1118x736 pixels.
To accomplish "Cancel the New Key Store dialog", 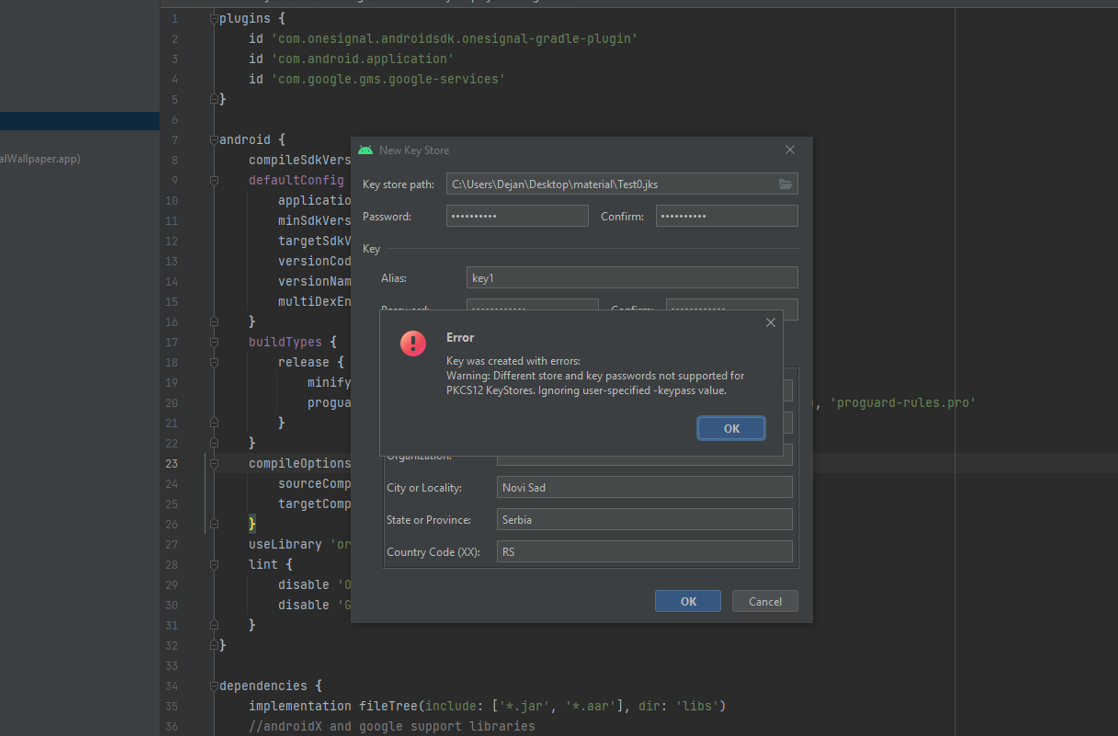I will coord(765,601).
